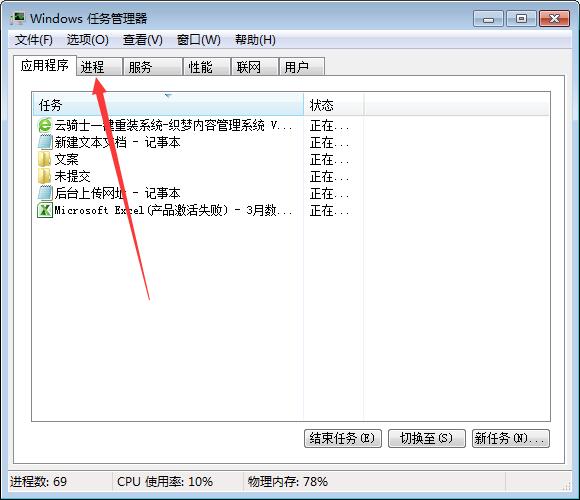This screenshot has width=580, height=500.
Task: Open the 帮助(H) menu
Action: point(255,40)
